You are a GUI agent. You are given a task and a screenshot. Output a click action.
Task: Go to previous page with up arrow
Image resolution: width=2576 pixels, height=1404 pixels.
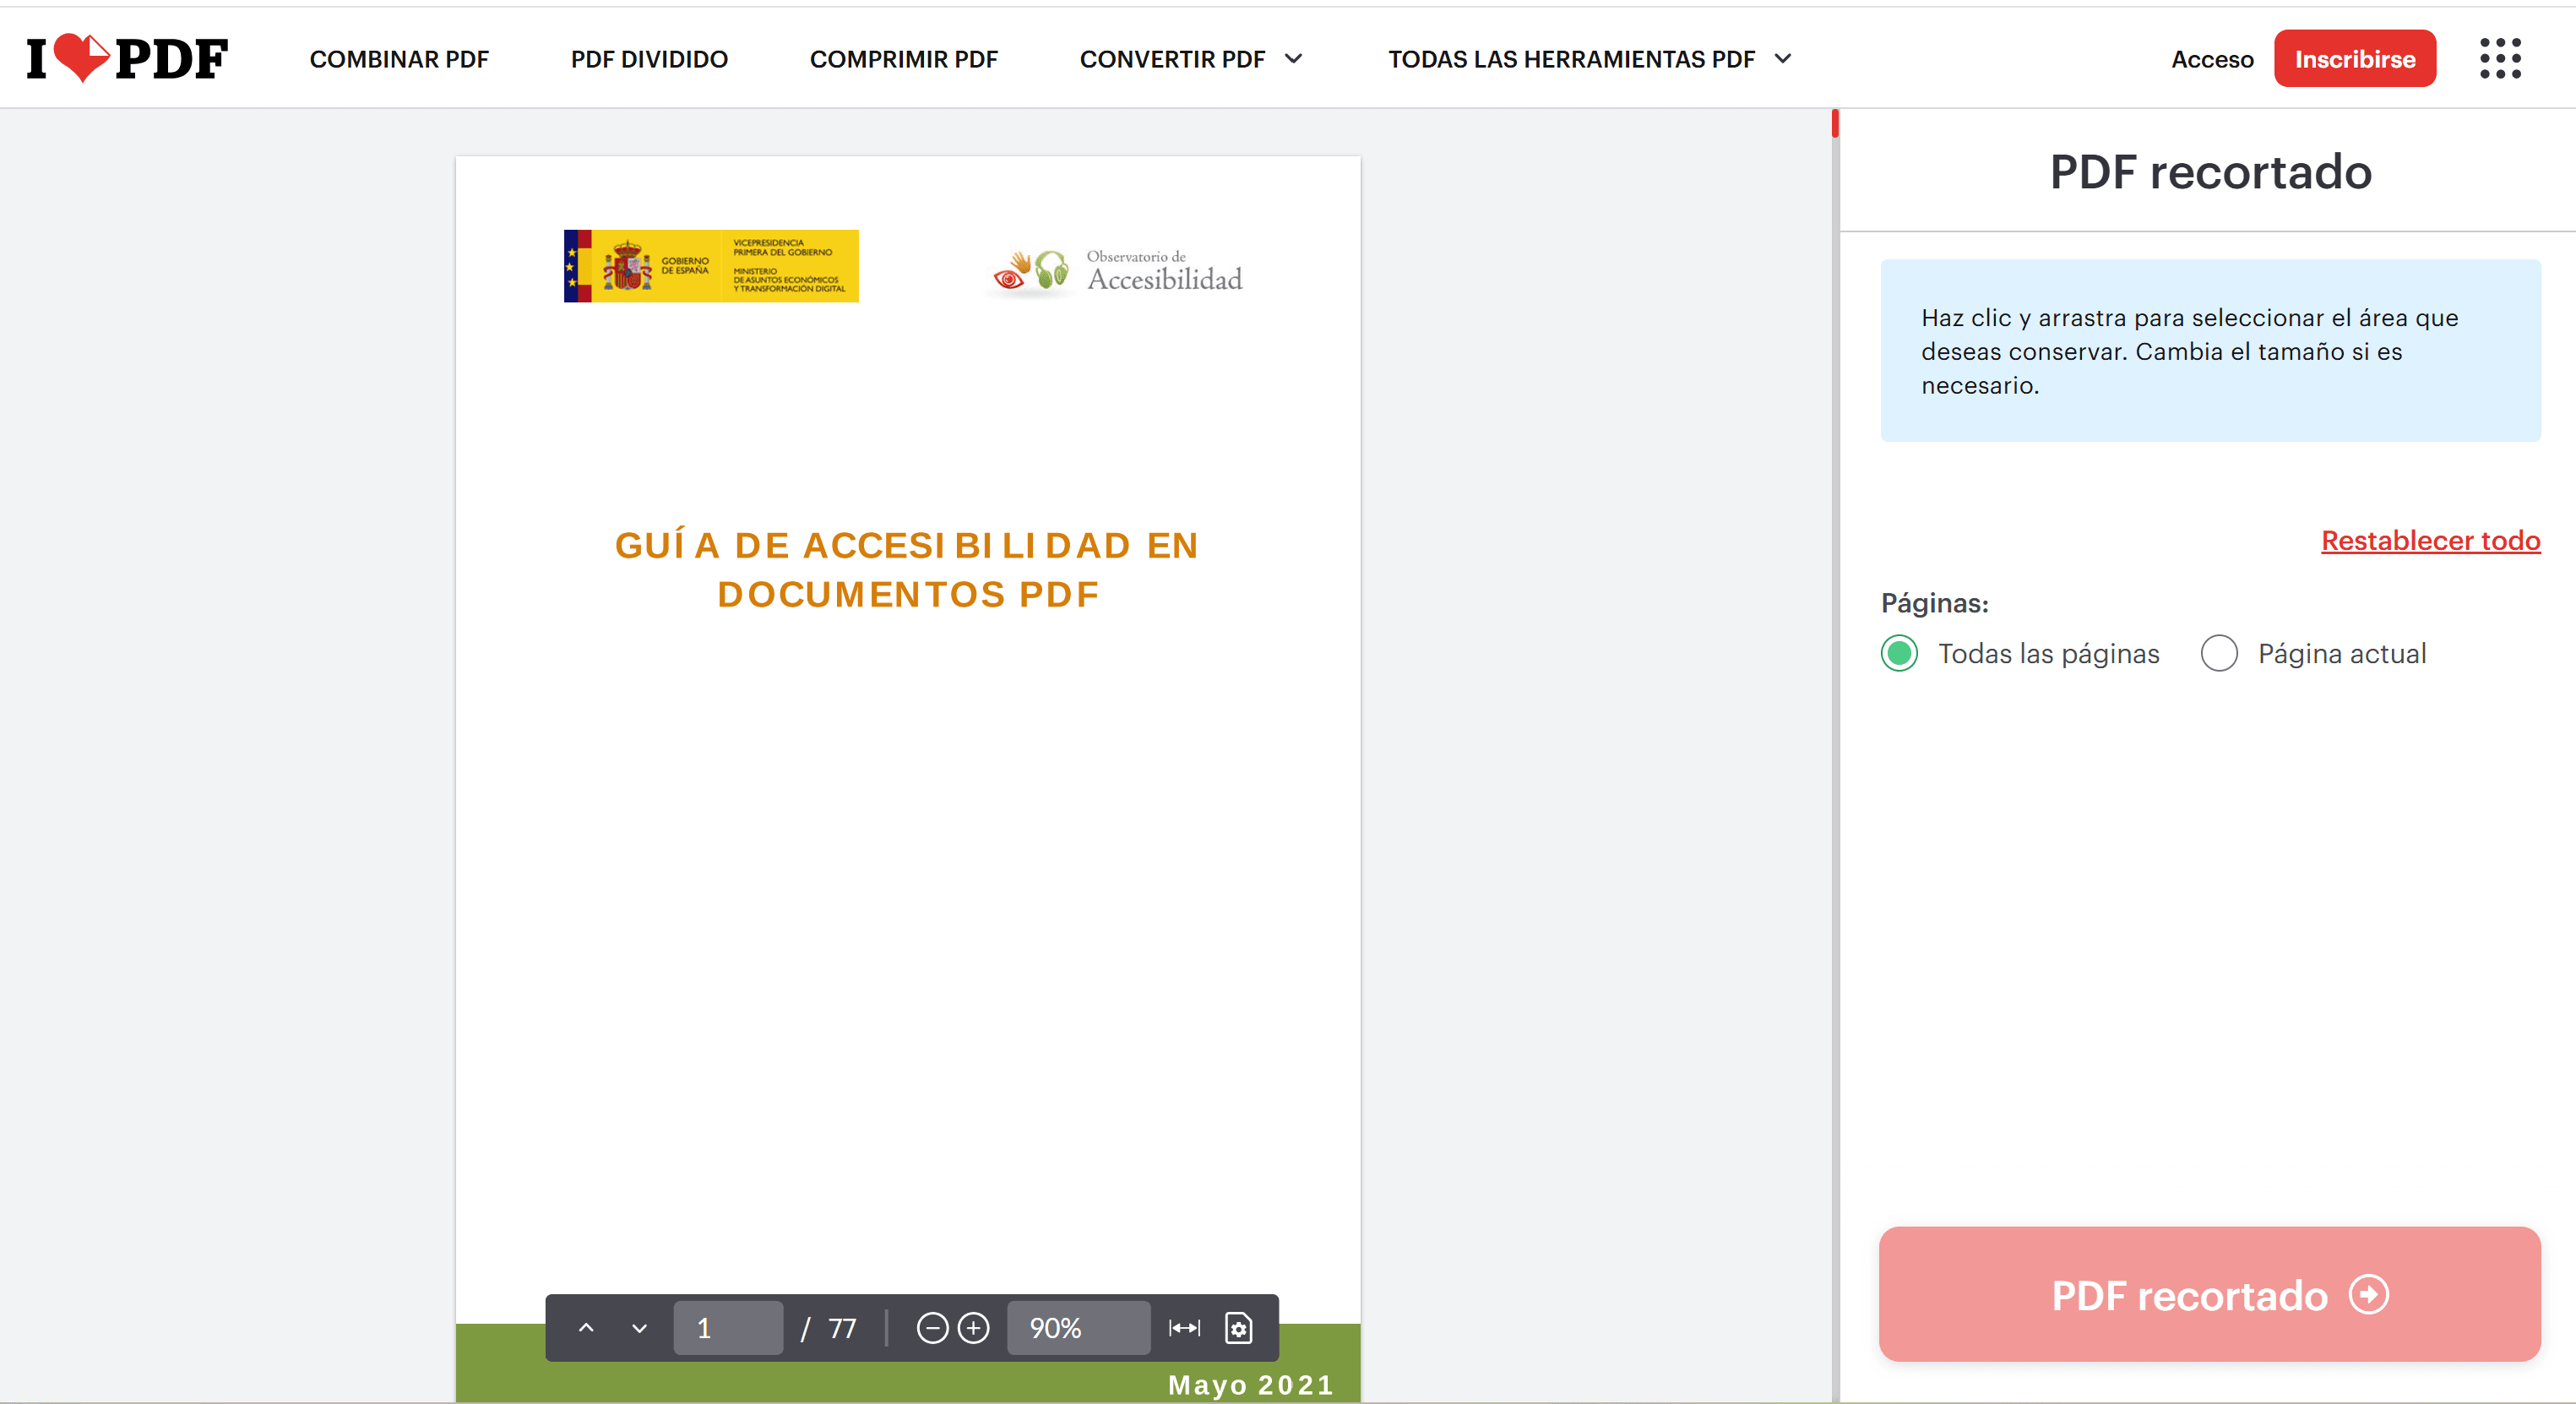click(x=586, y=1328)
